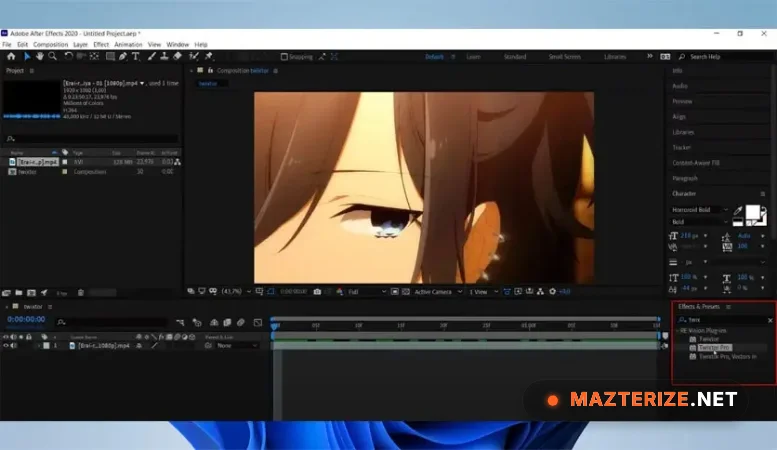The height and width of the screenshot is (450, 777).
Task: Select the Selection arrow tool
Action: click(x=27, y=56)
